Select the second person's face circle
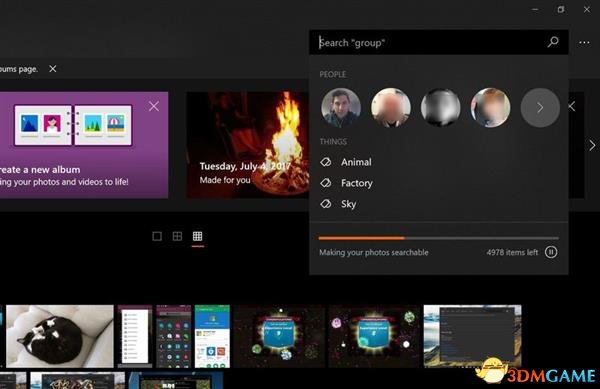Viewport: 600px width, 389px height. [x=391, y=107]
